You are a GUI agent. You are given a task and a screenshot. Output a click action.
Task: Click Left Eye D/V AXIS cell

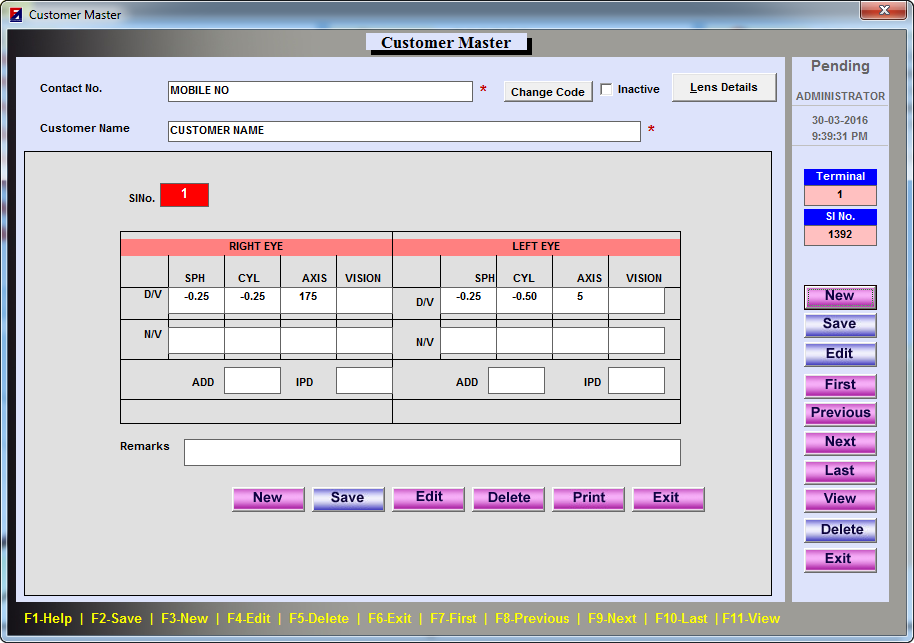[580, 300]
